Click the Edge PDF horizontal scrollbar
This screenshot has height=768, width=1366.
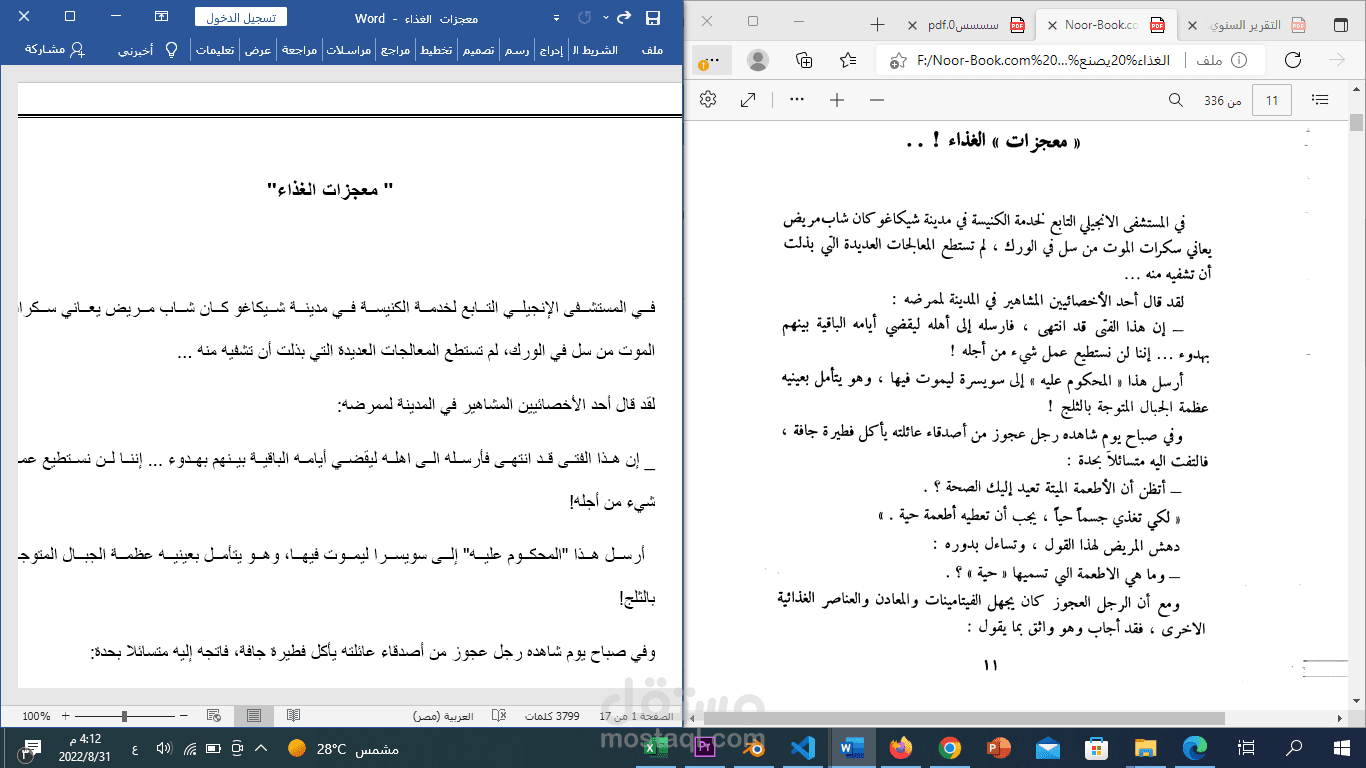tap(965, 718)
